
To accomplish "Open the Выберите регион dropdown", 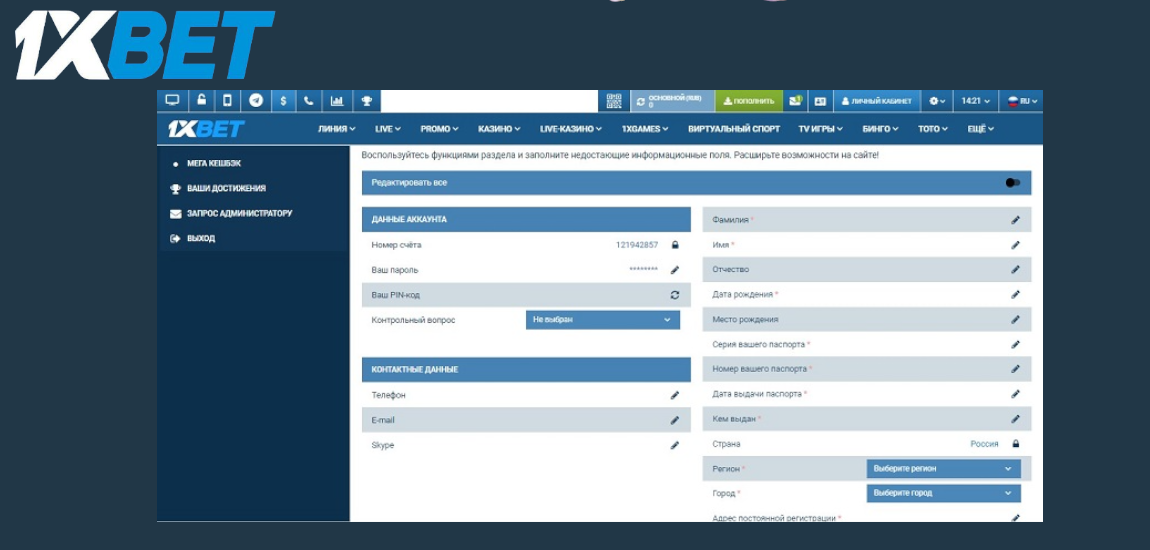I will pos(944,469).
